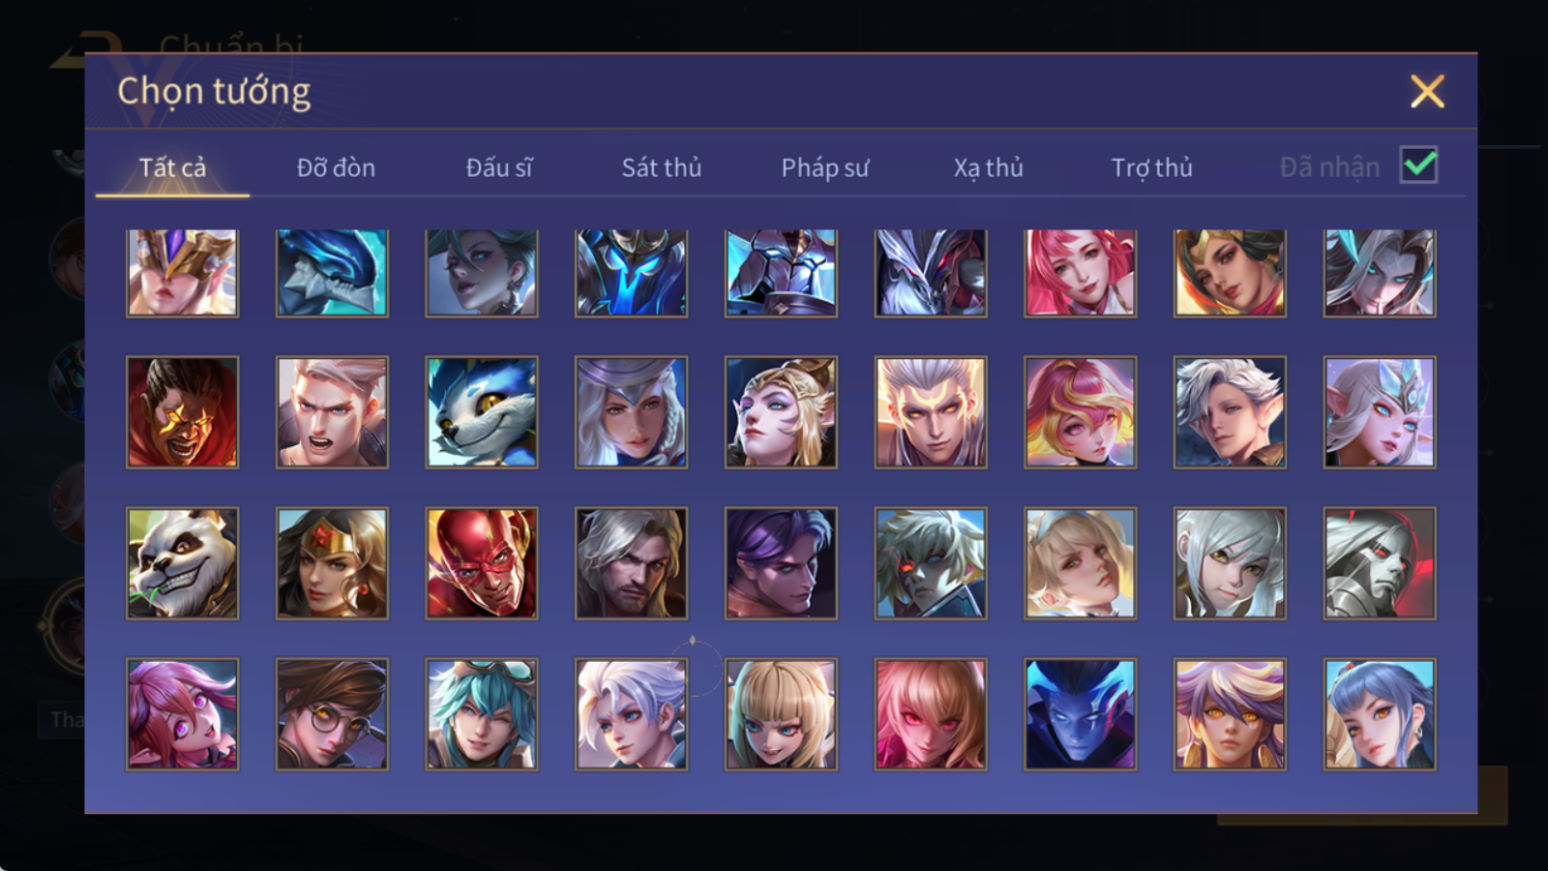Close the Chọn tướng dialog

pos(1427,91)
